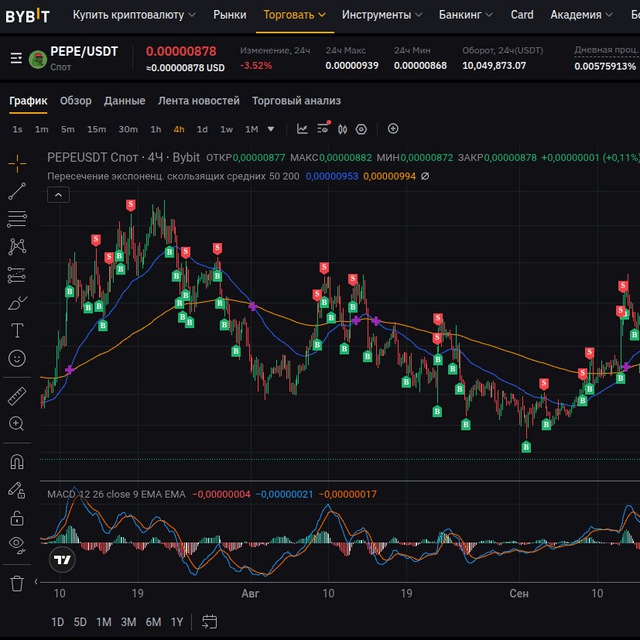The height and width of the screenshot is (640, 640).
Task: Open order display settings icon
Action: [x=323, y=128]
